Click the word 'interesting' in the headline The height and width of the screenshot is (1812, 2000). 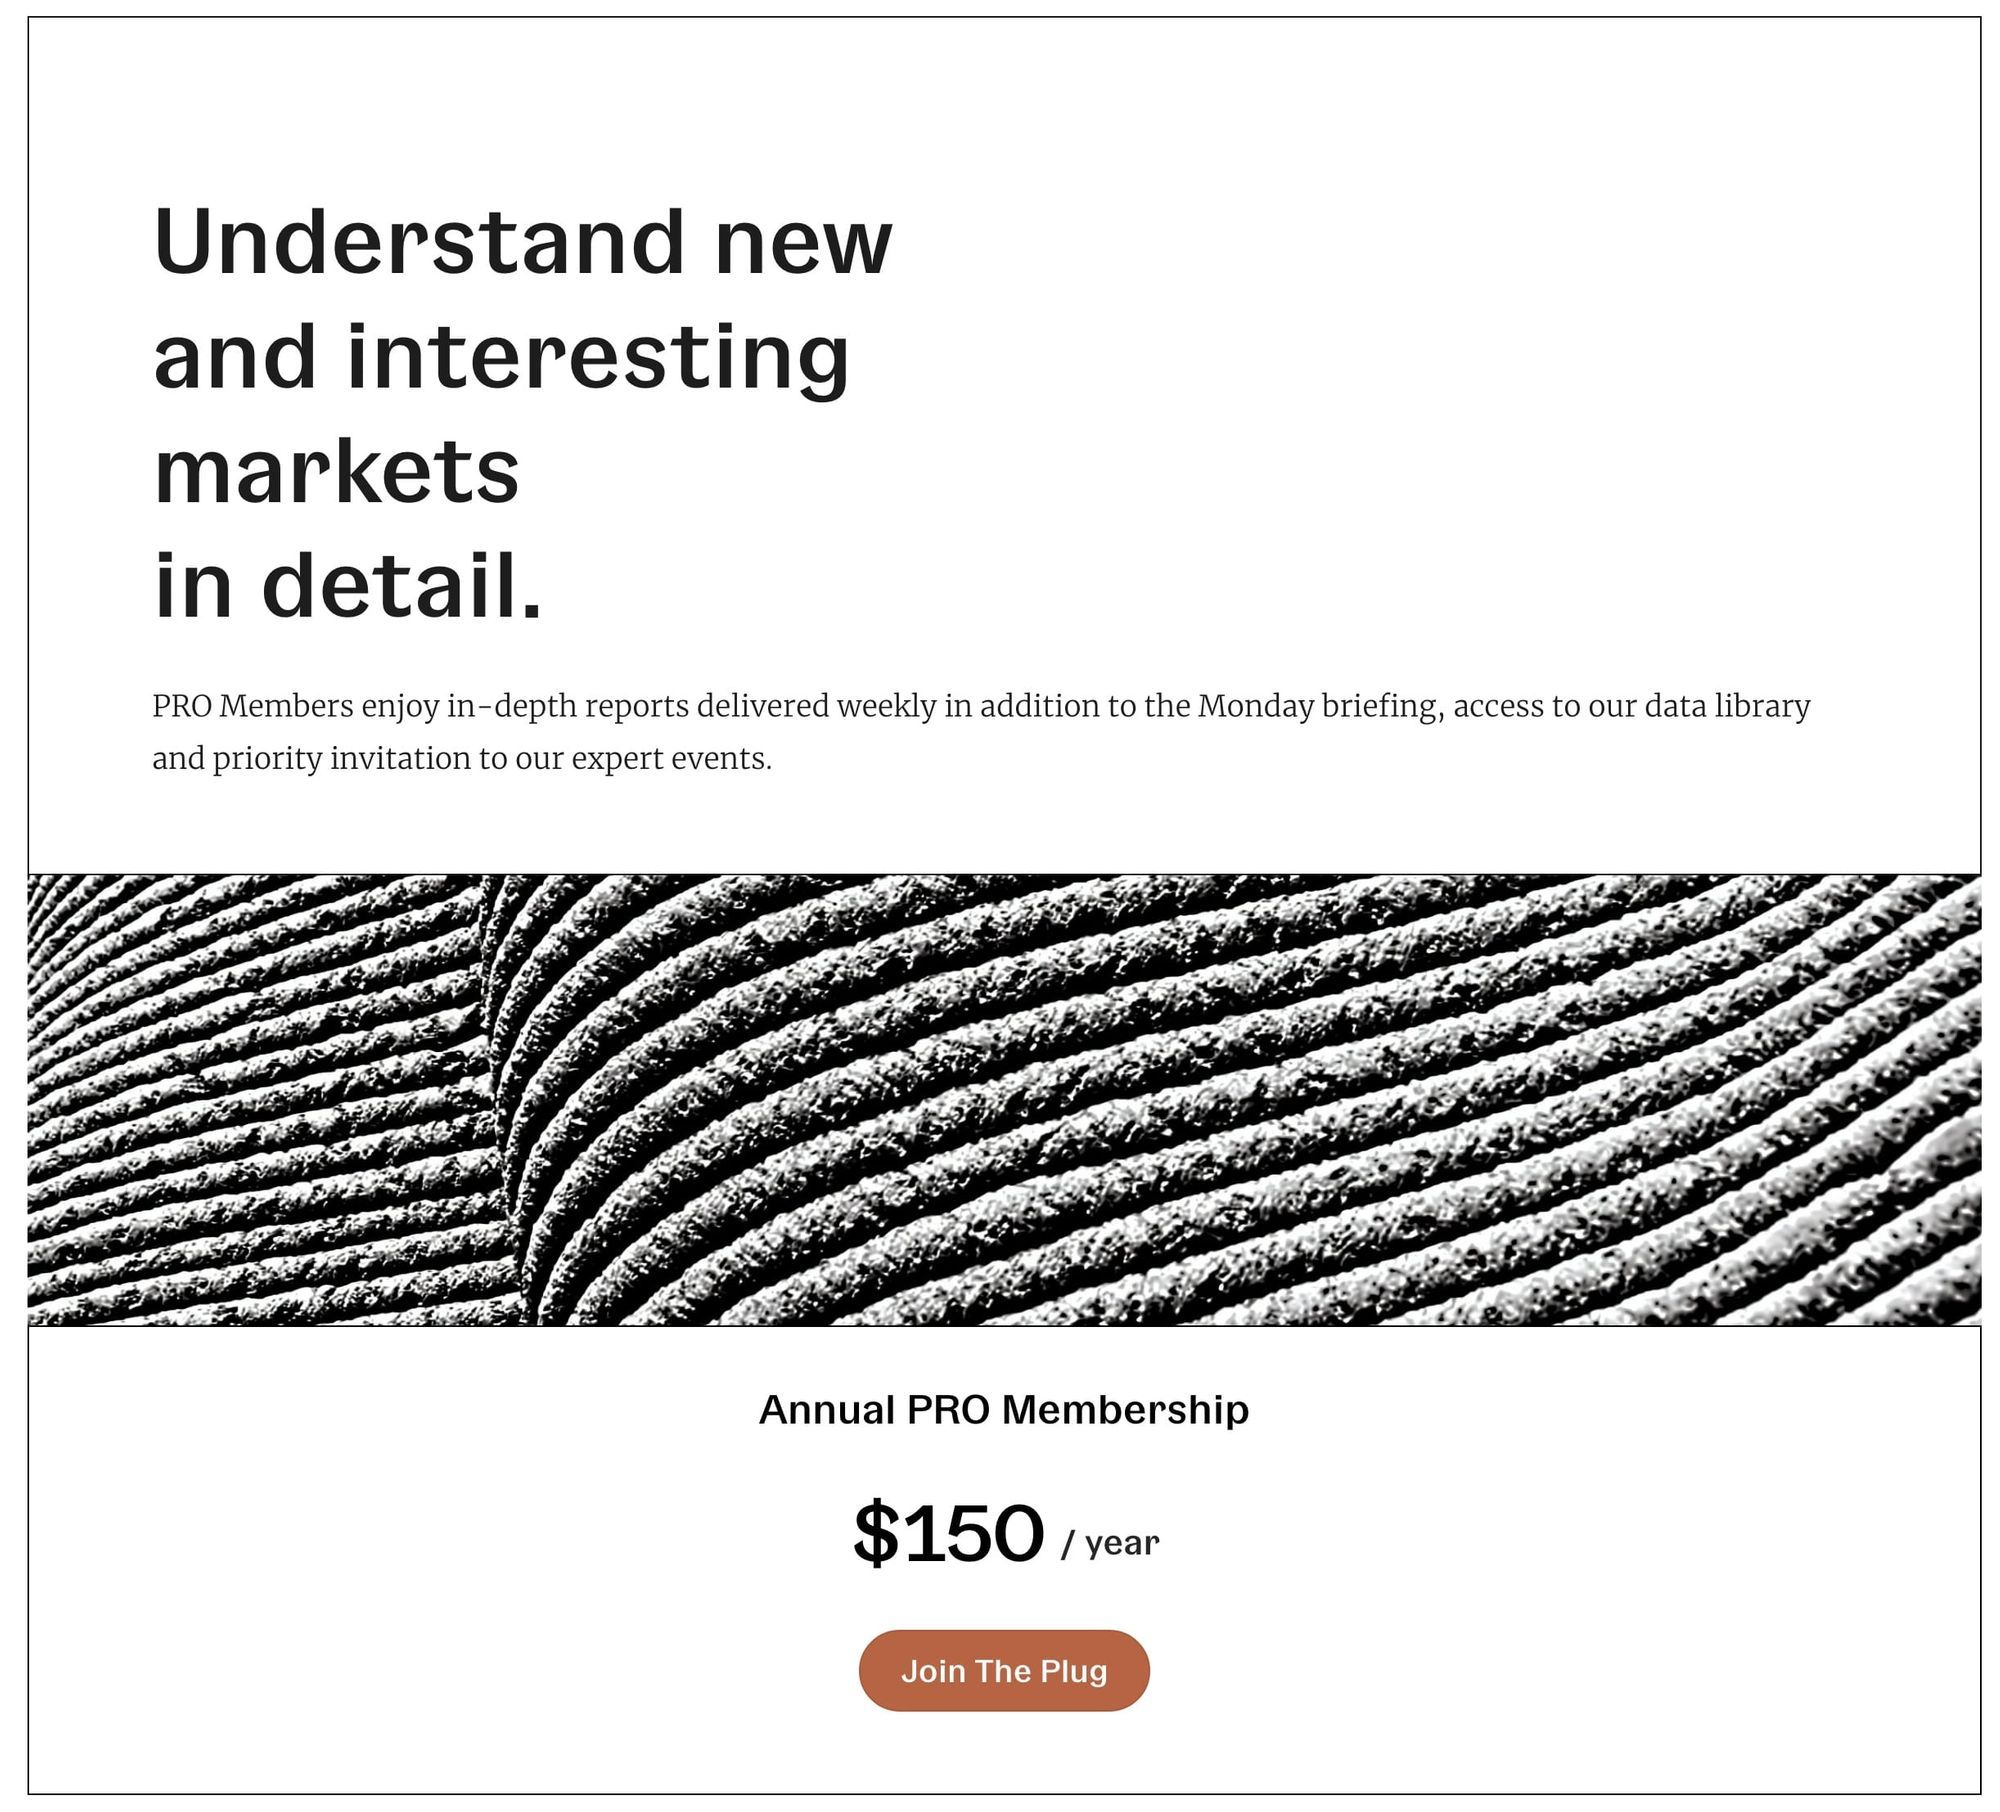[x=597, y=358]
